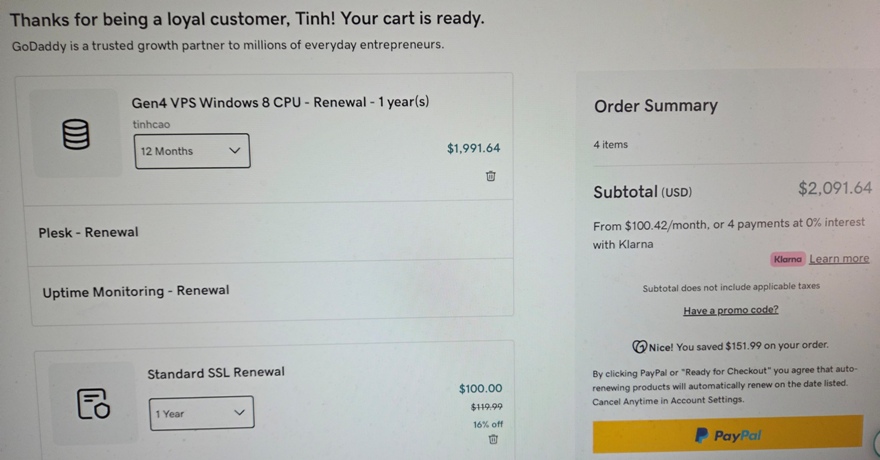Click the Standard SSL Renewal title
Image resolution: width=880 pixels, height=460 pixels.
pyautogui.click(x=216, y=373)
